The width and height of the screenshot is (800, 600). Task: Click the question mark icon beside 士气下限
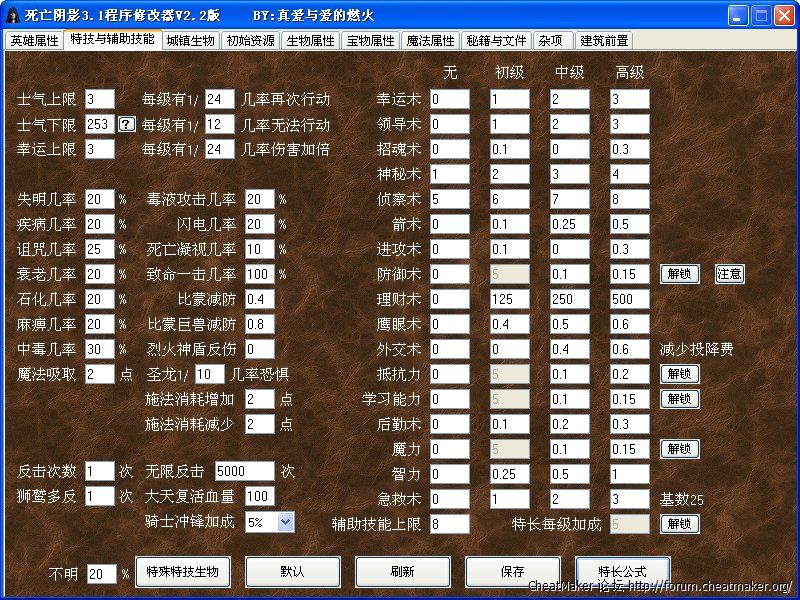point(127,124)
